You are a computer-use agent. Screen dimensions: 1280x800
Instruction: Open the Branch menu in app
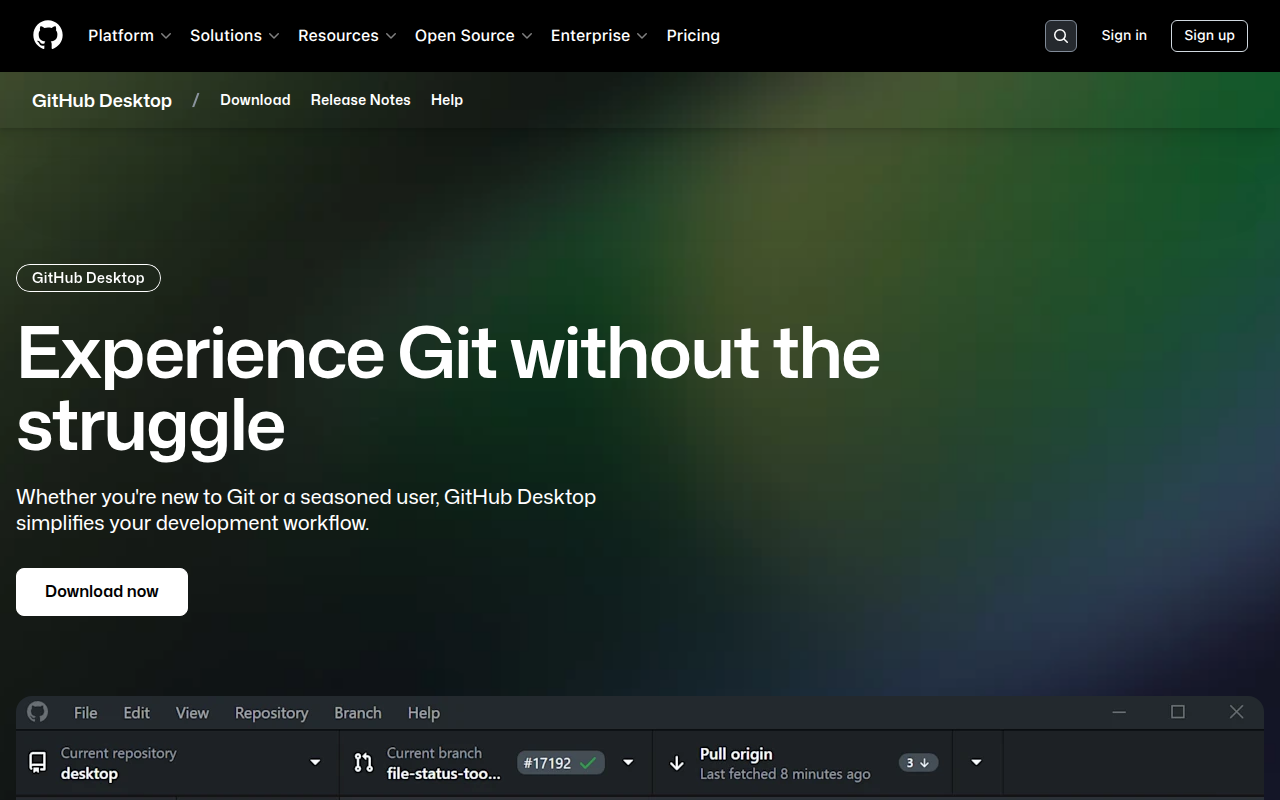(358, 713)
